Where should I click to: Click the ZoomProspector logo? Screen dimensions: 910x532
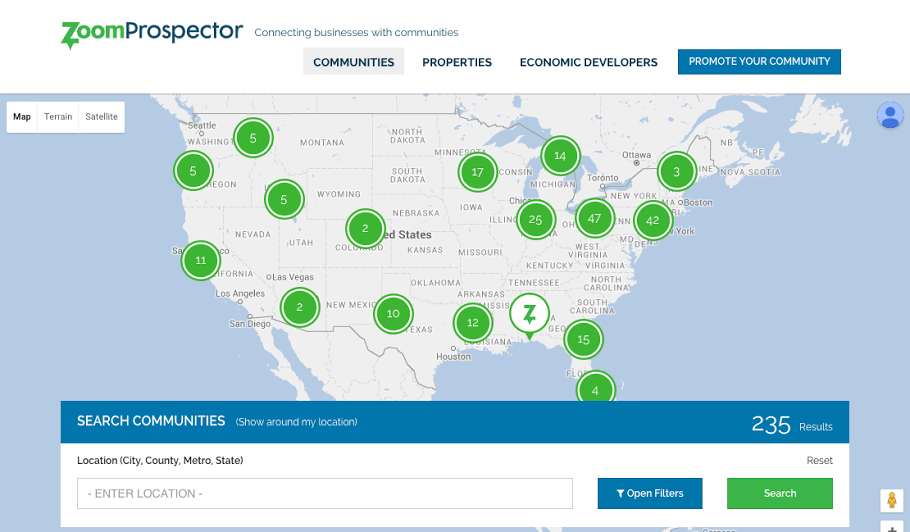coord(152,34)
